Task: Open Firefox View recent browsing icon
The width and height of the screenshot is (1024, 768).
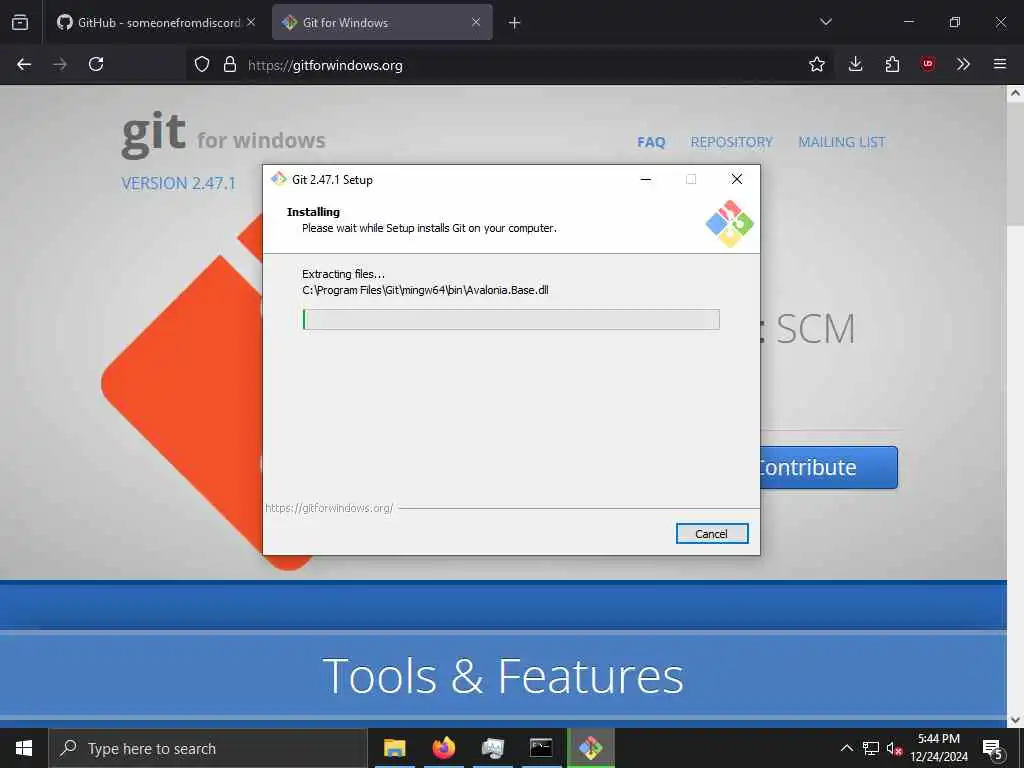Action: point(20,22)
